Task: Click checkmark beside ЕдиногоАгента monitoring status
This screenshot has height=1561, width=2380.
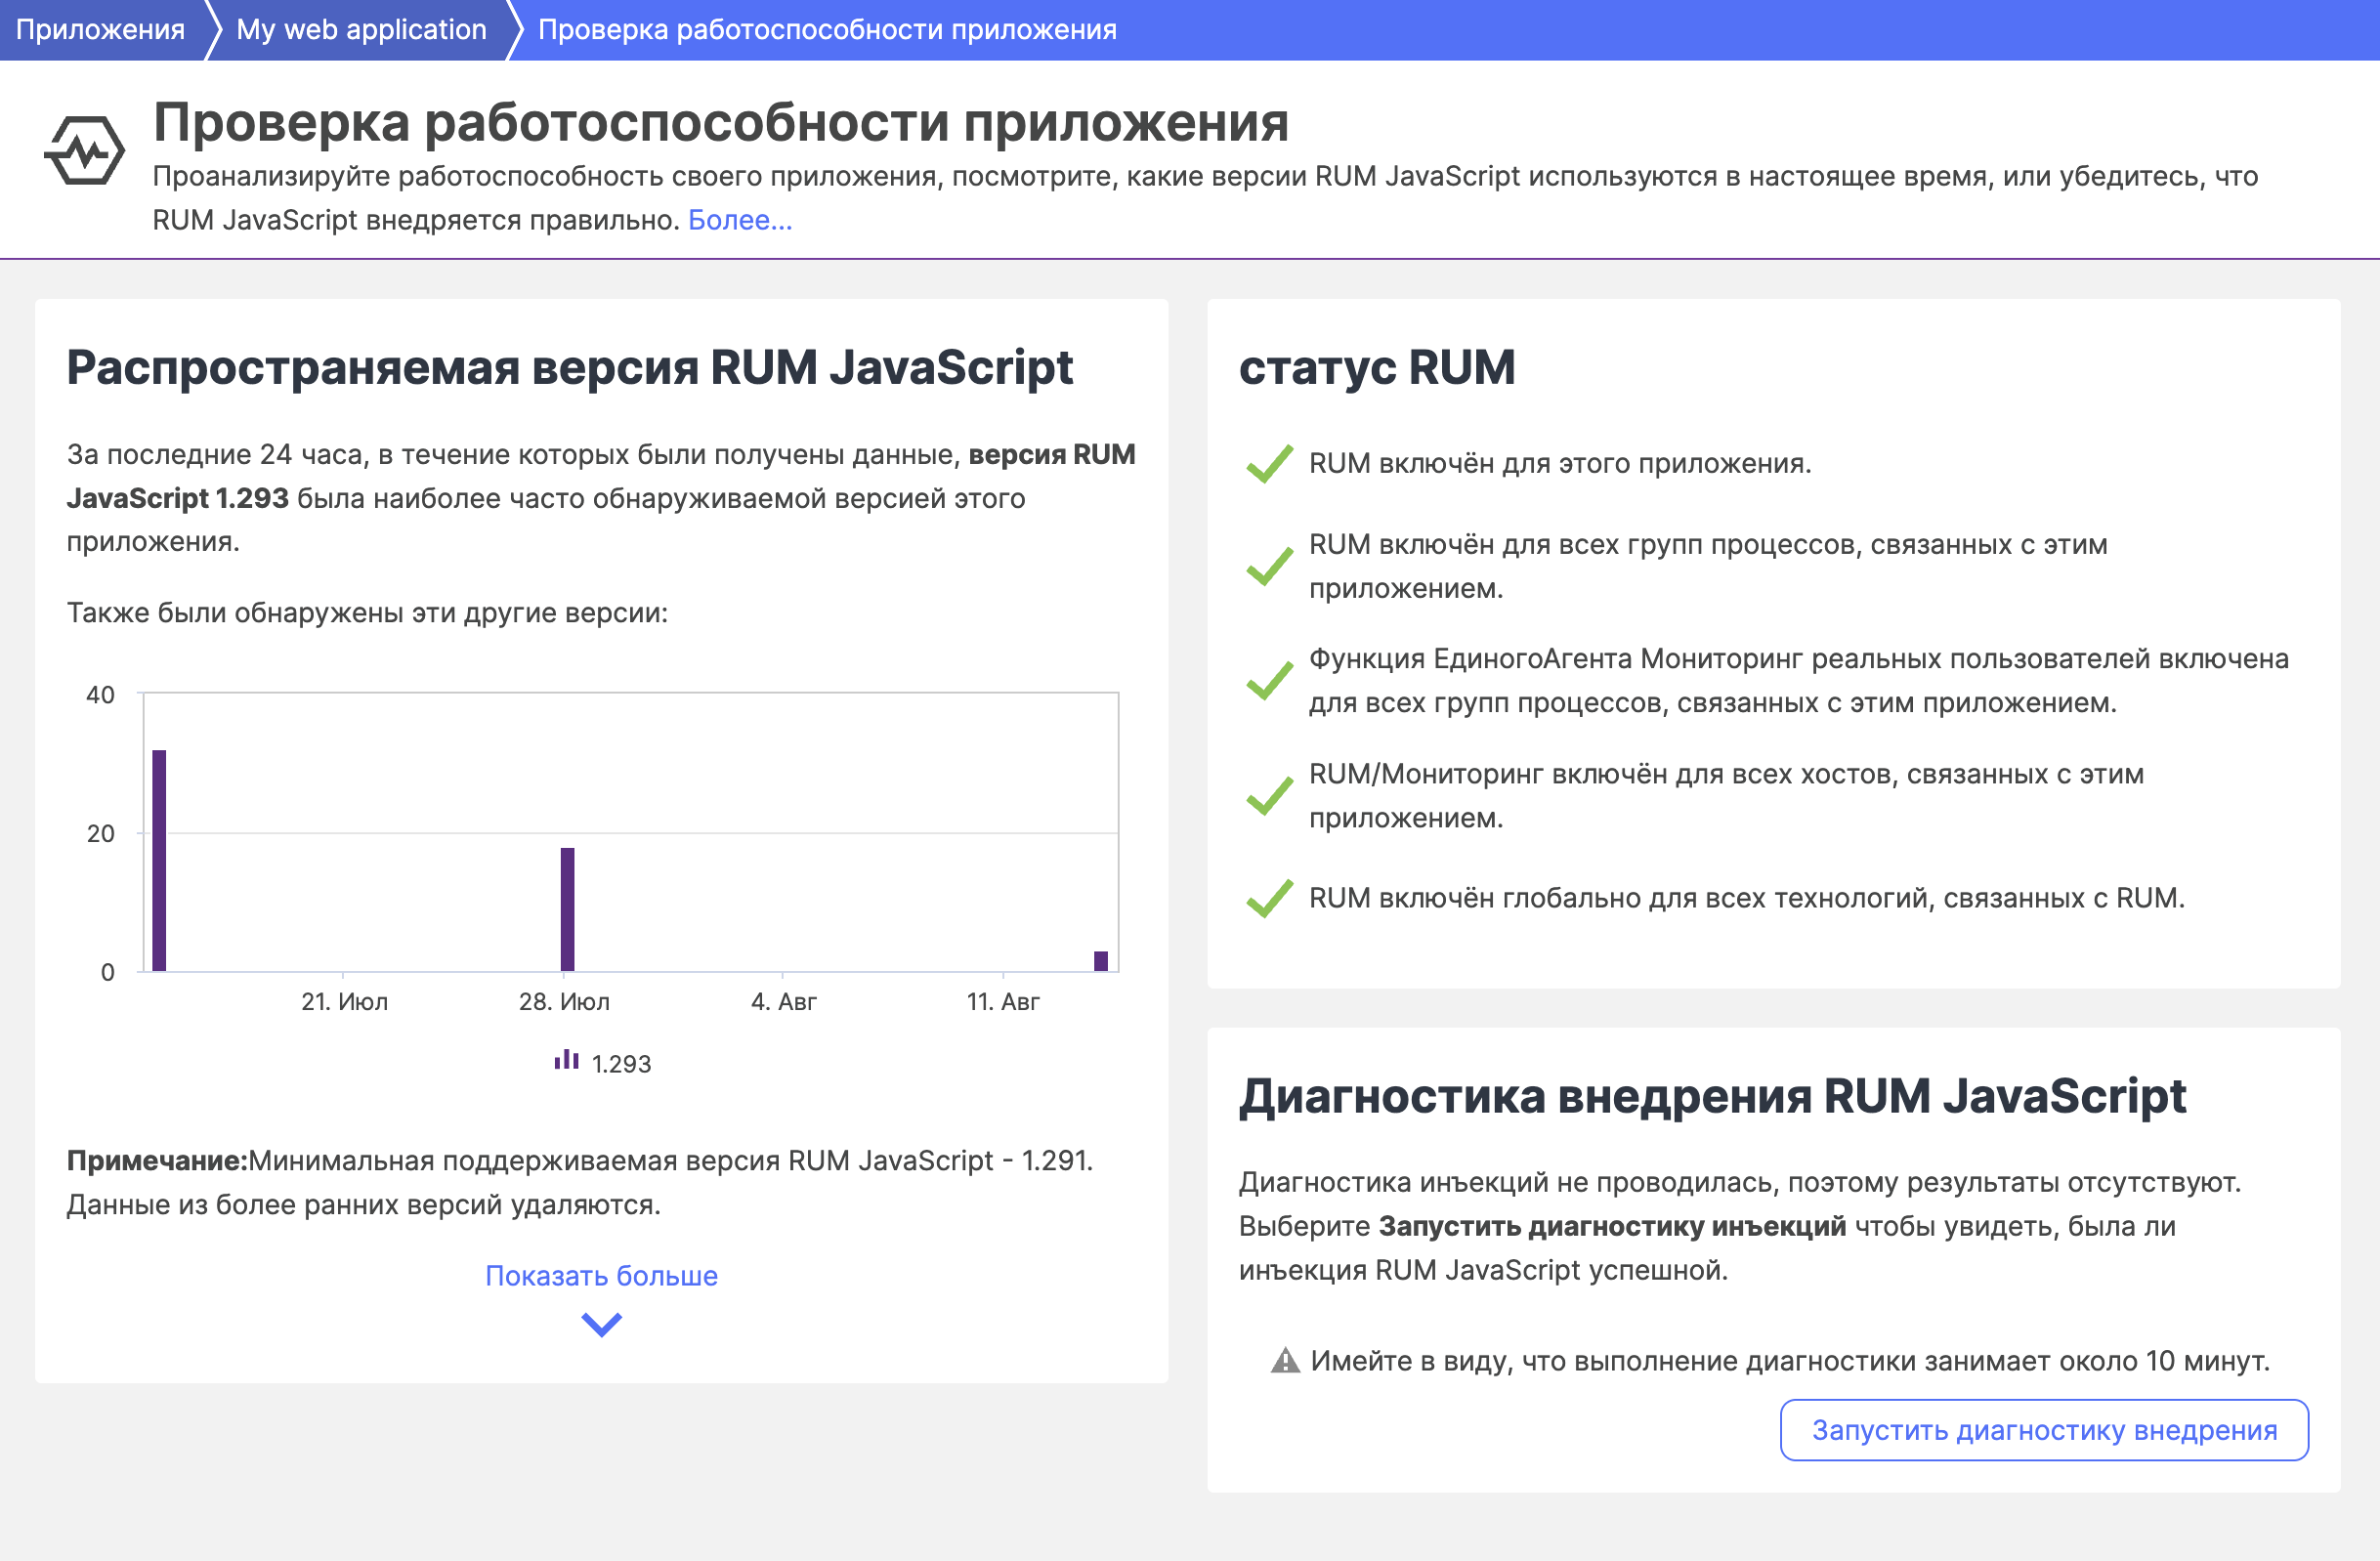Action: coord(1270,681)
